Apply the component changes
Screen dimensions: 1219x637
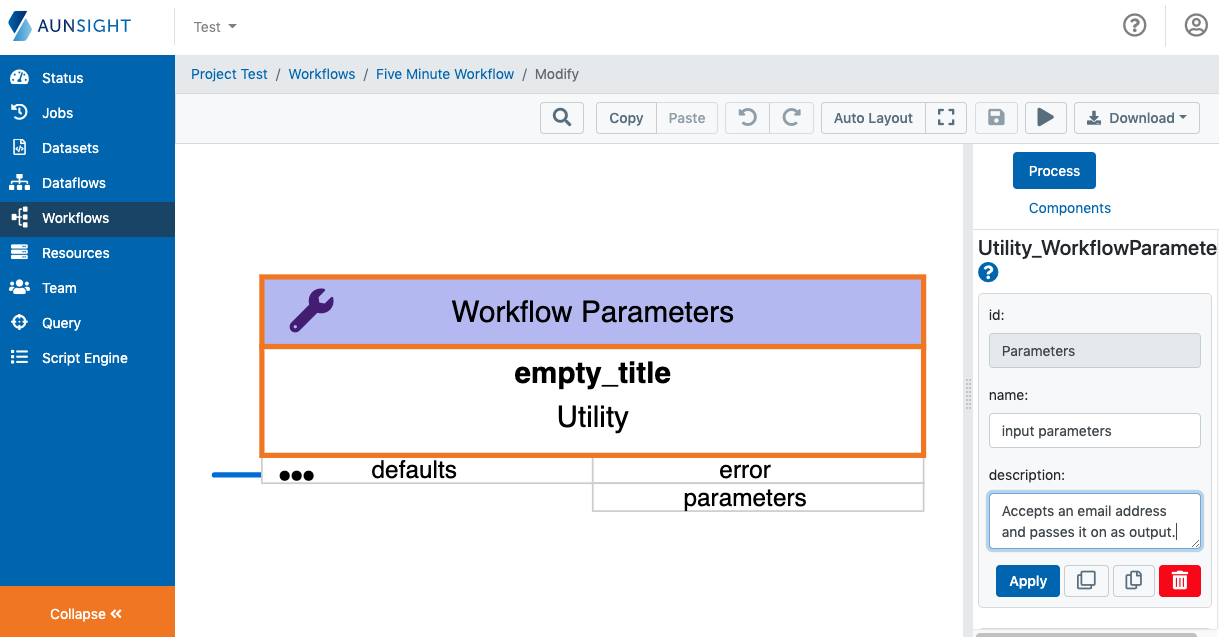pos(1027,580)
